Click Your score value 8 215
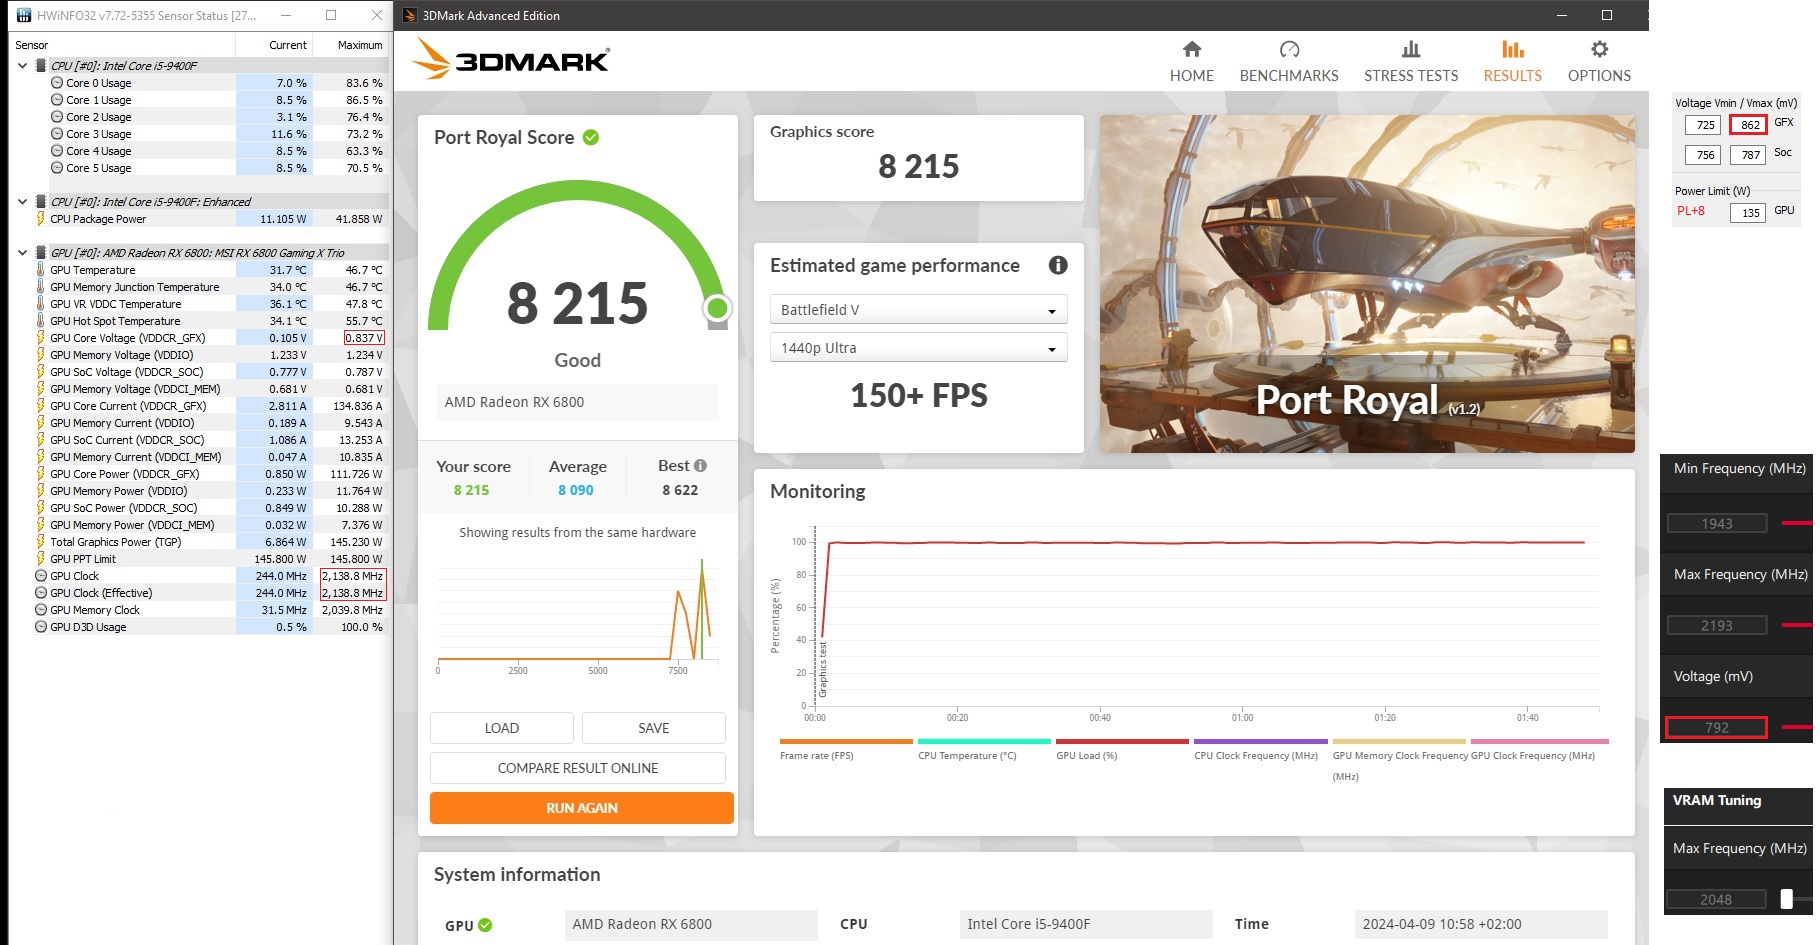The width and height of the screenshot is (1820, 945). (x=471, y=490)
